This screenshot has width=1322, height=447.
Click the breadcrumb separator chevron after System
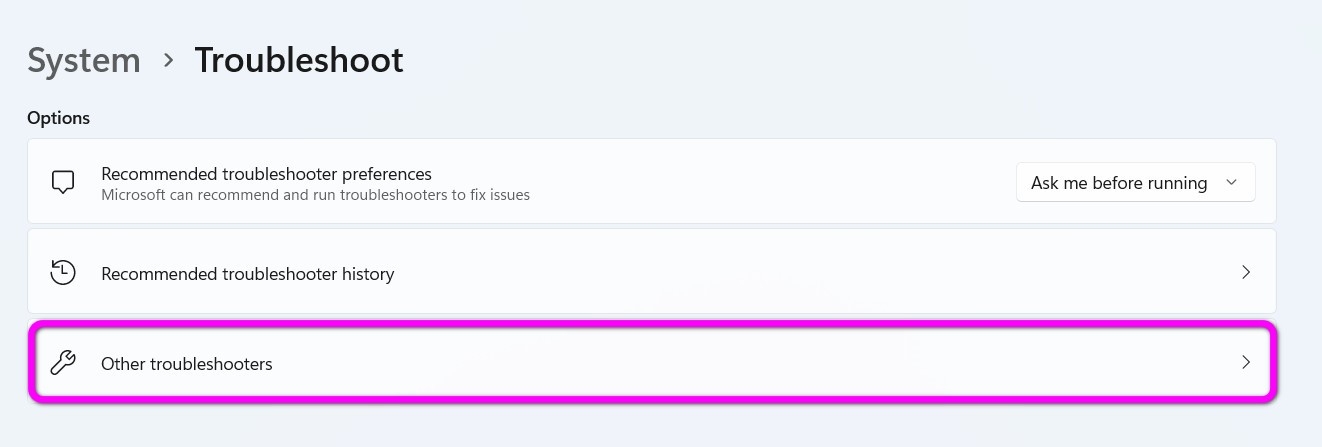pos(168,60)
